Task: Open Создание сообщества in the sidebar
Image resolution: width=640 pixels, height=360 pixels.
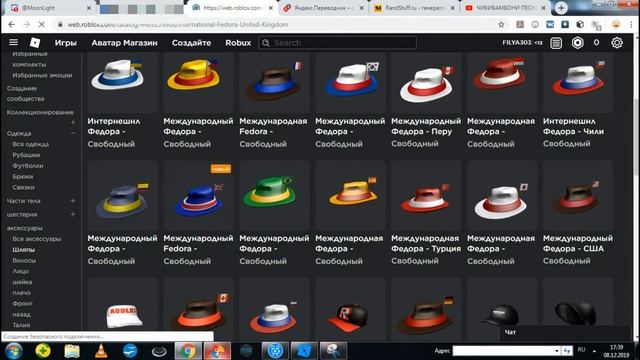Action: pyautogui.click(x=25, y=93)
